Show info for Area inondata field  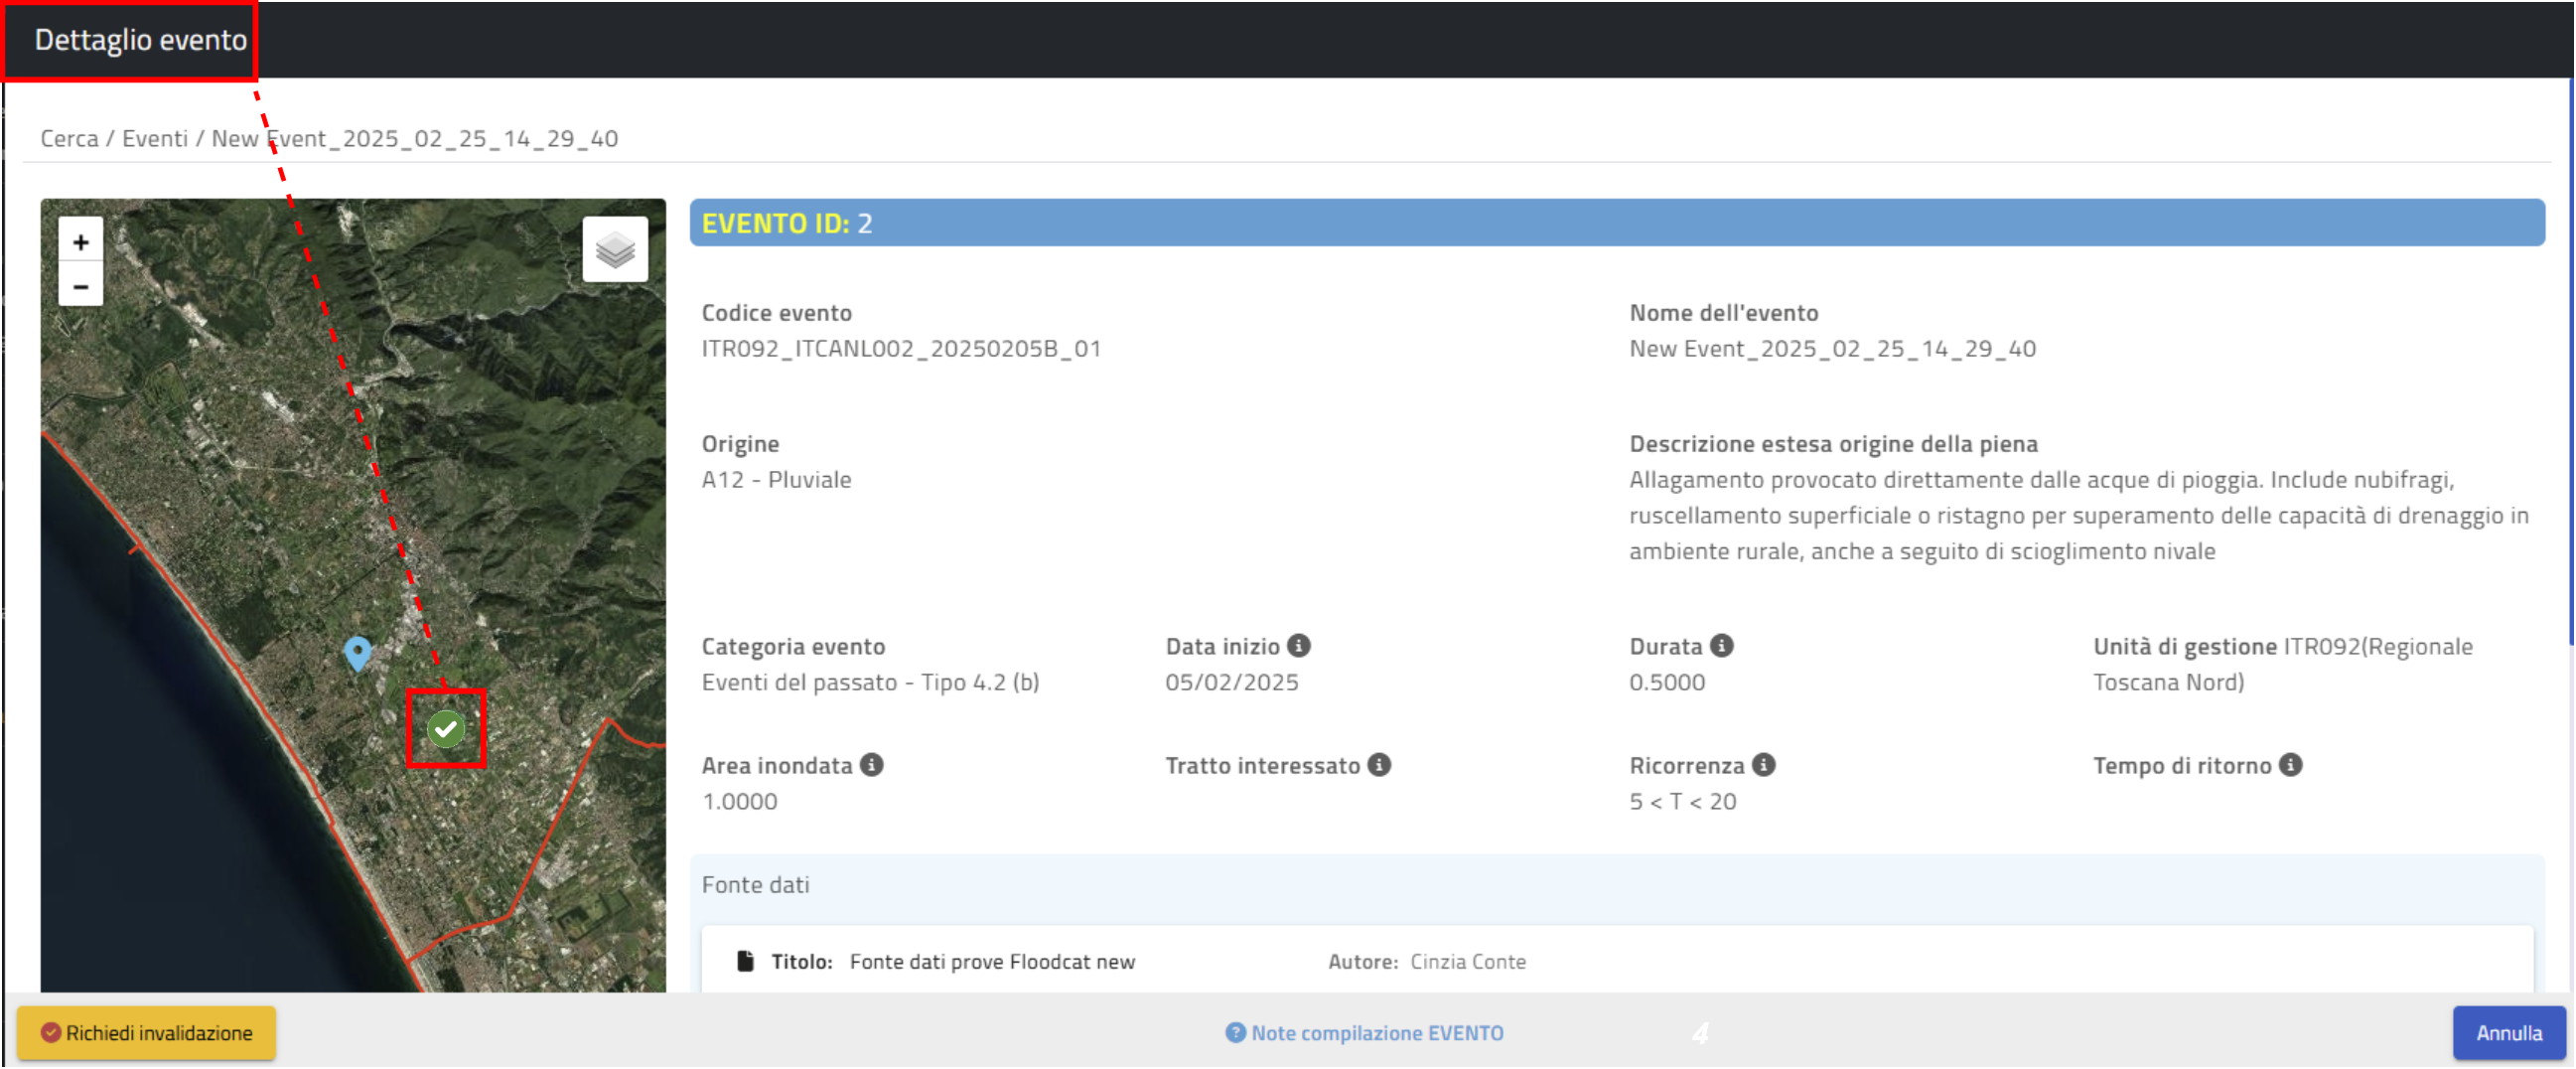[871, 765]
